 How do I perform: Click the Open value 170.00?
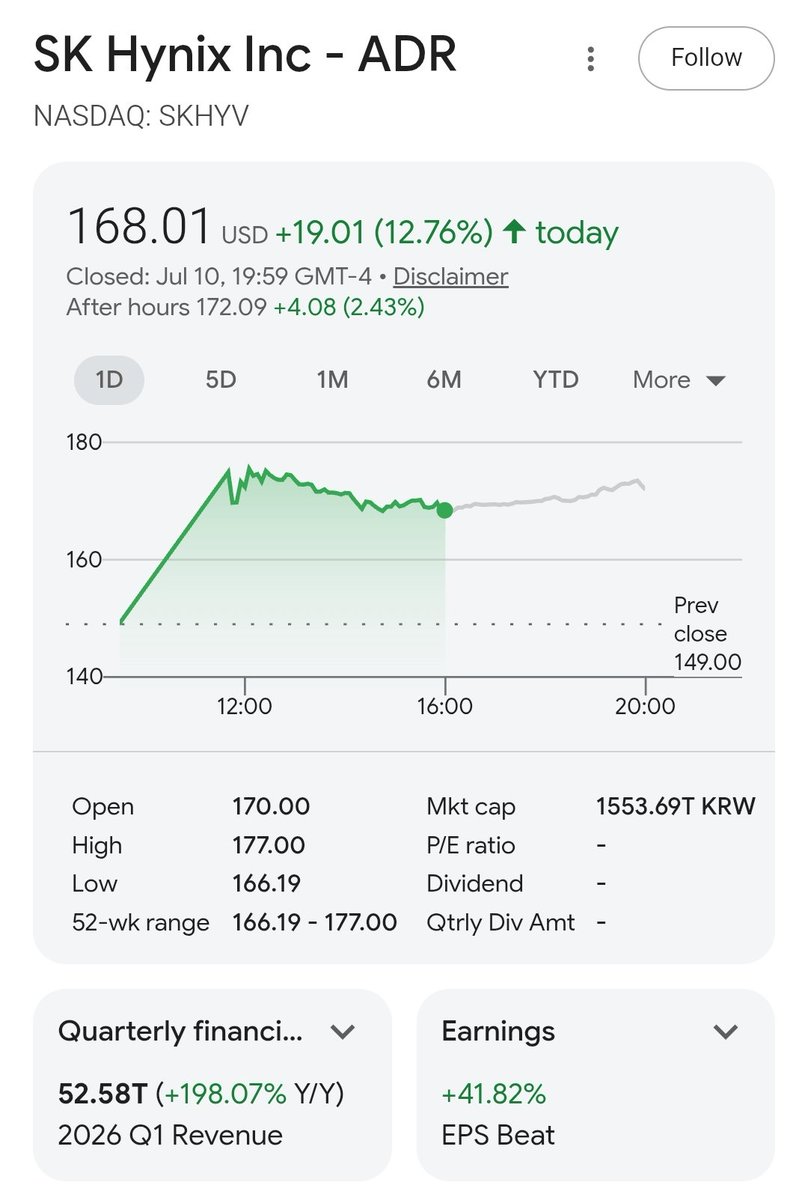point(271,806)
